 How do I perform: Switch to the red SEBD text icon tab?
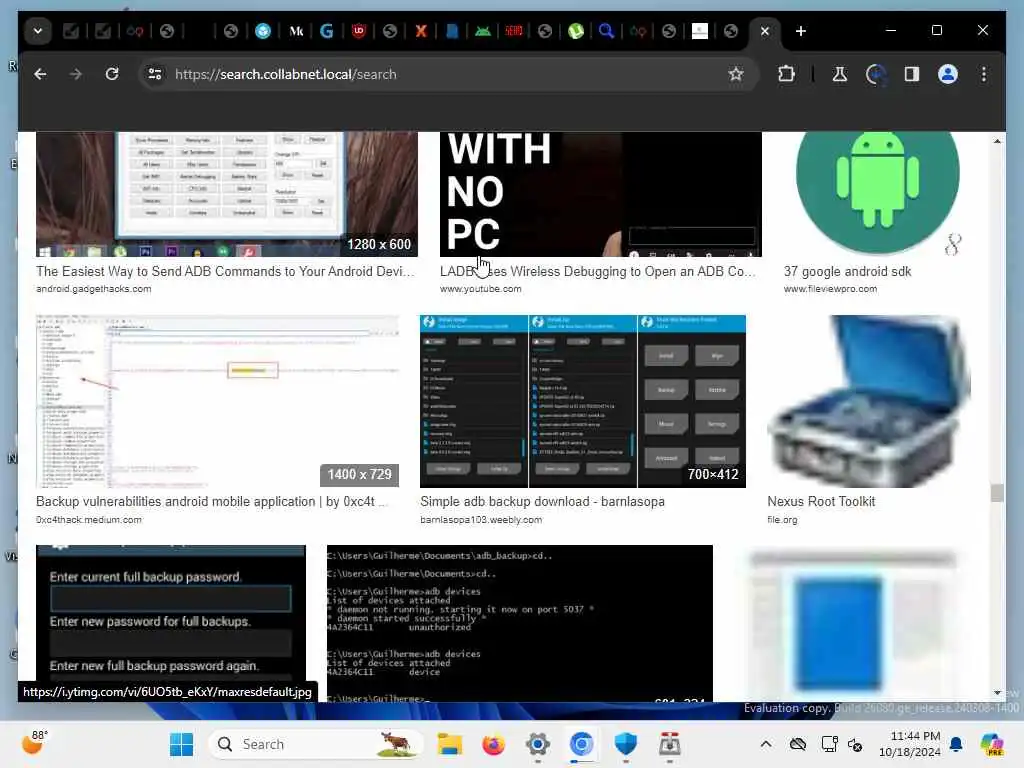click(x=514, y=31)
